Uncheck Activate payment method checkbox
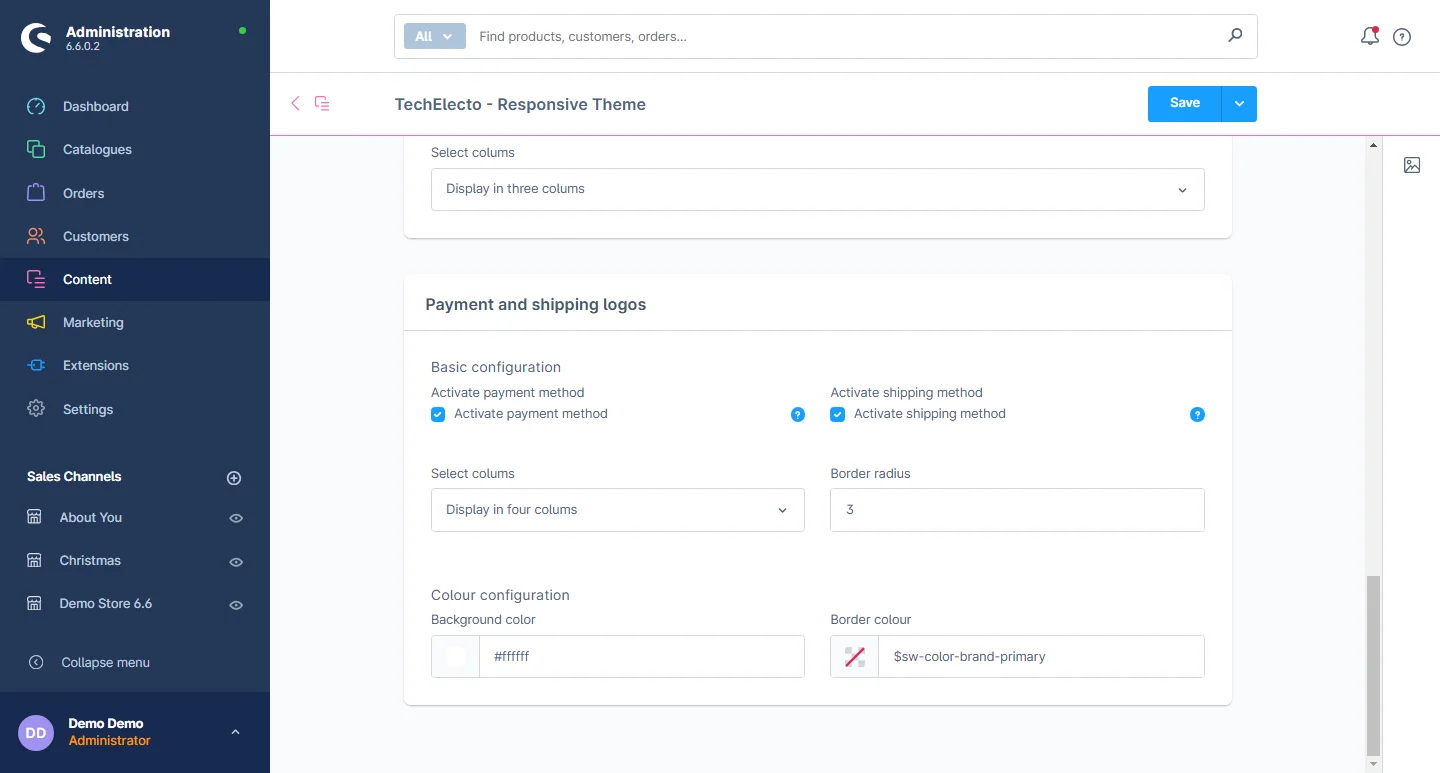The height and width of the screenshot is (773, 1440). coord(438,414)
